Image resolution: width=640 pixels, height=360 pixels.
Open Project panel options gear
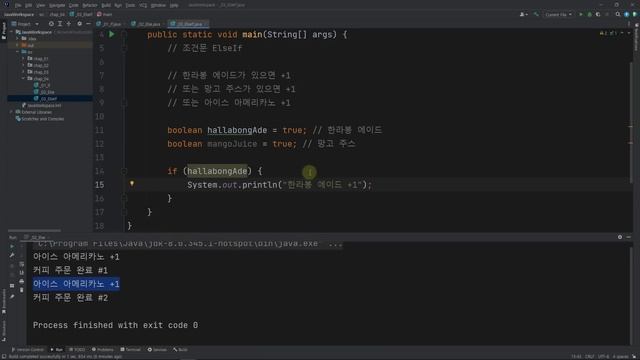79,24
